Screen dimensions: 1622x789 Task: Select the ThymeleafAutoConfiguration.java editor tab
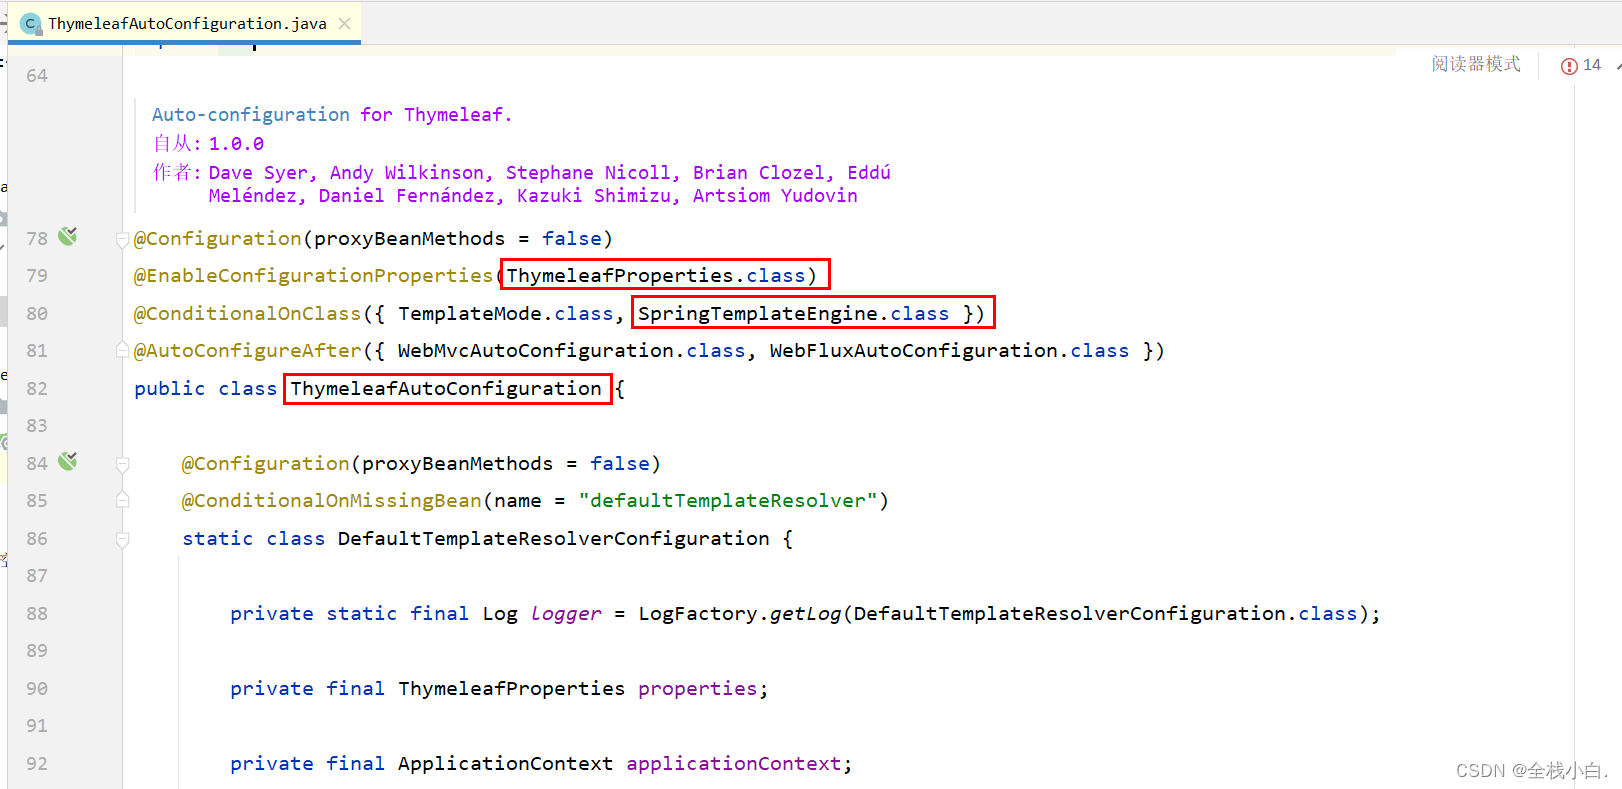186,23
